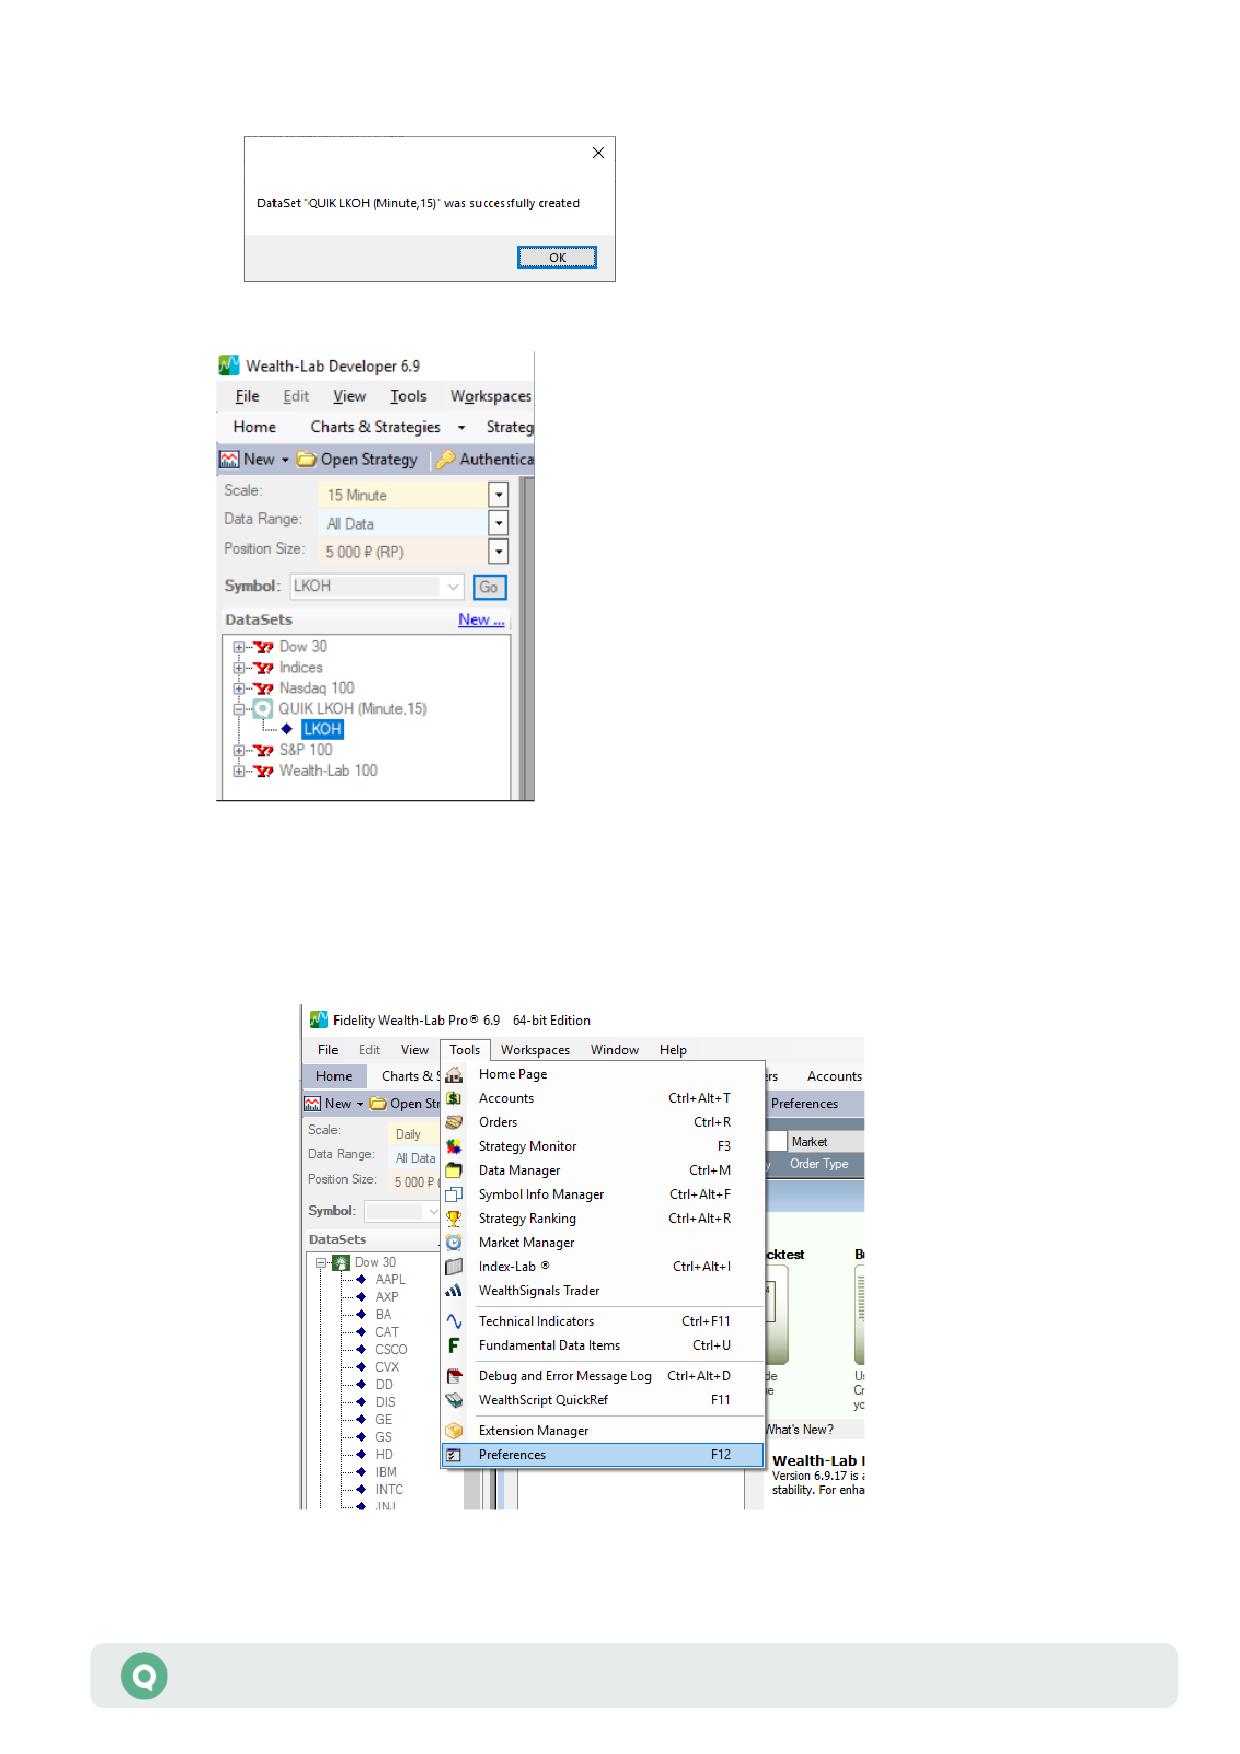This screenshot has width=1240, height=1754.
Task: Open Help menu in Wealth-Lab Pro
Action: click(673, 1050)
